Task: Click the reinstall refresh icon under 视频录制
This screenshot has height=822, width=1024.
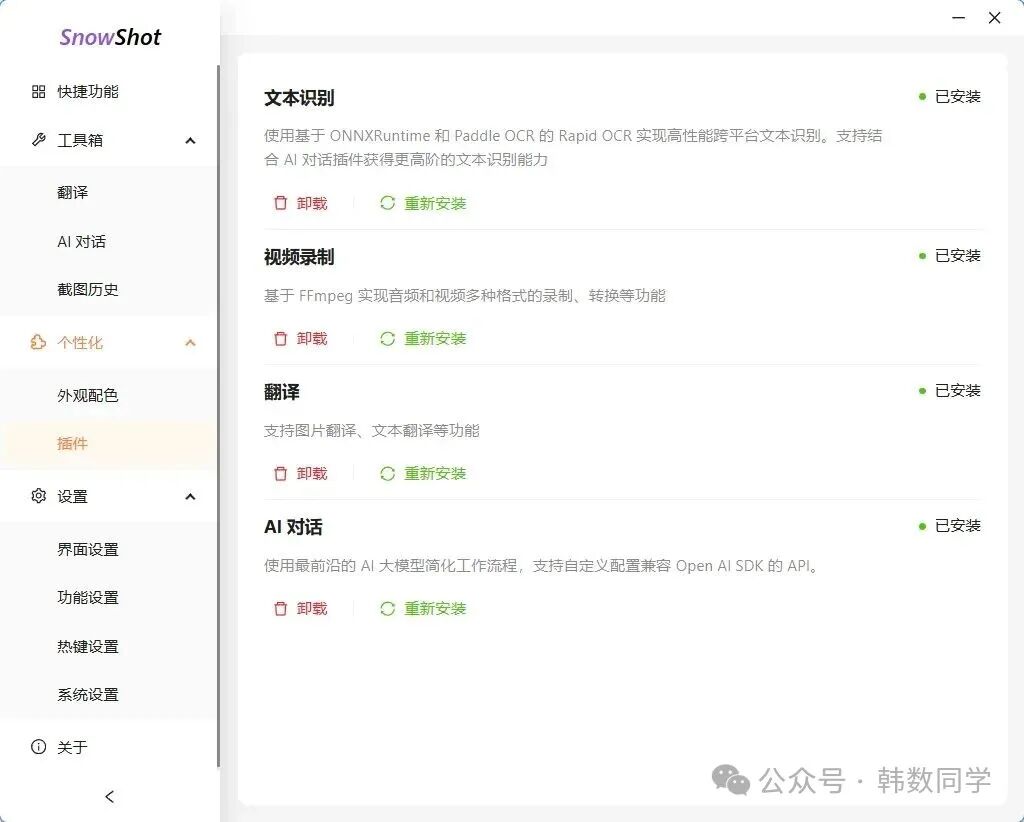Action: coord(387,338)
